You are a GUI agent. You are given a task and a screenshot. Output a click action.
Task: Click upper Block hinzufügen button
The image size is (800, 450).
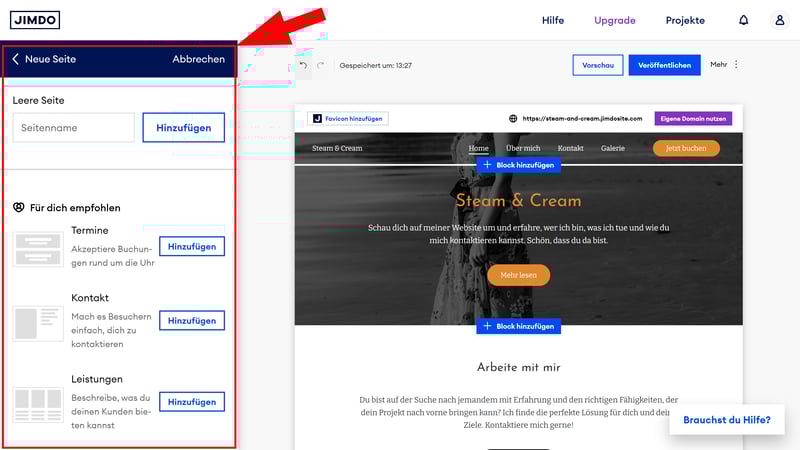[x=518, y=165]
